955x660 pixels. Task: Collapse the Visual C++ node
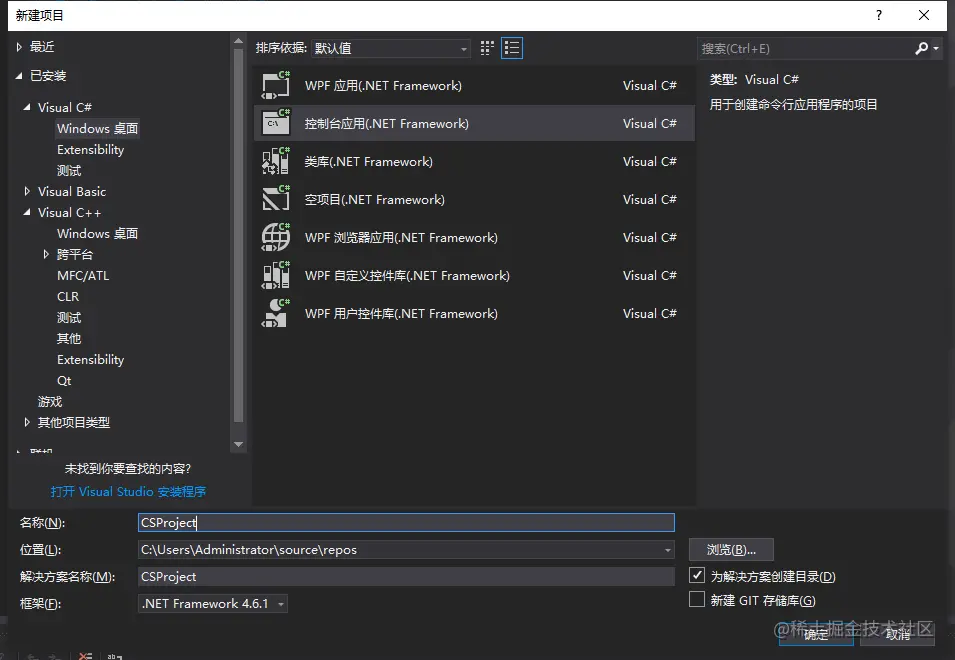point(27,212)
